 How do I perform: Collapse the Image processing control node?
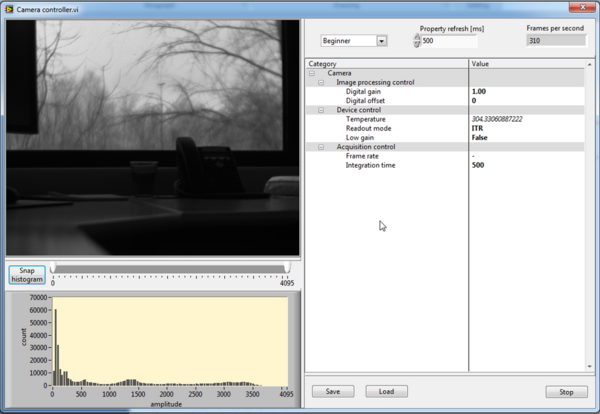tap(321, 82)
